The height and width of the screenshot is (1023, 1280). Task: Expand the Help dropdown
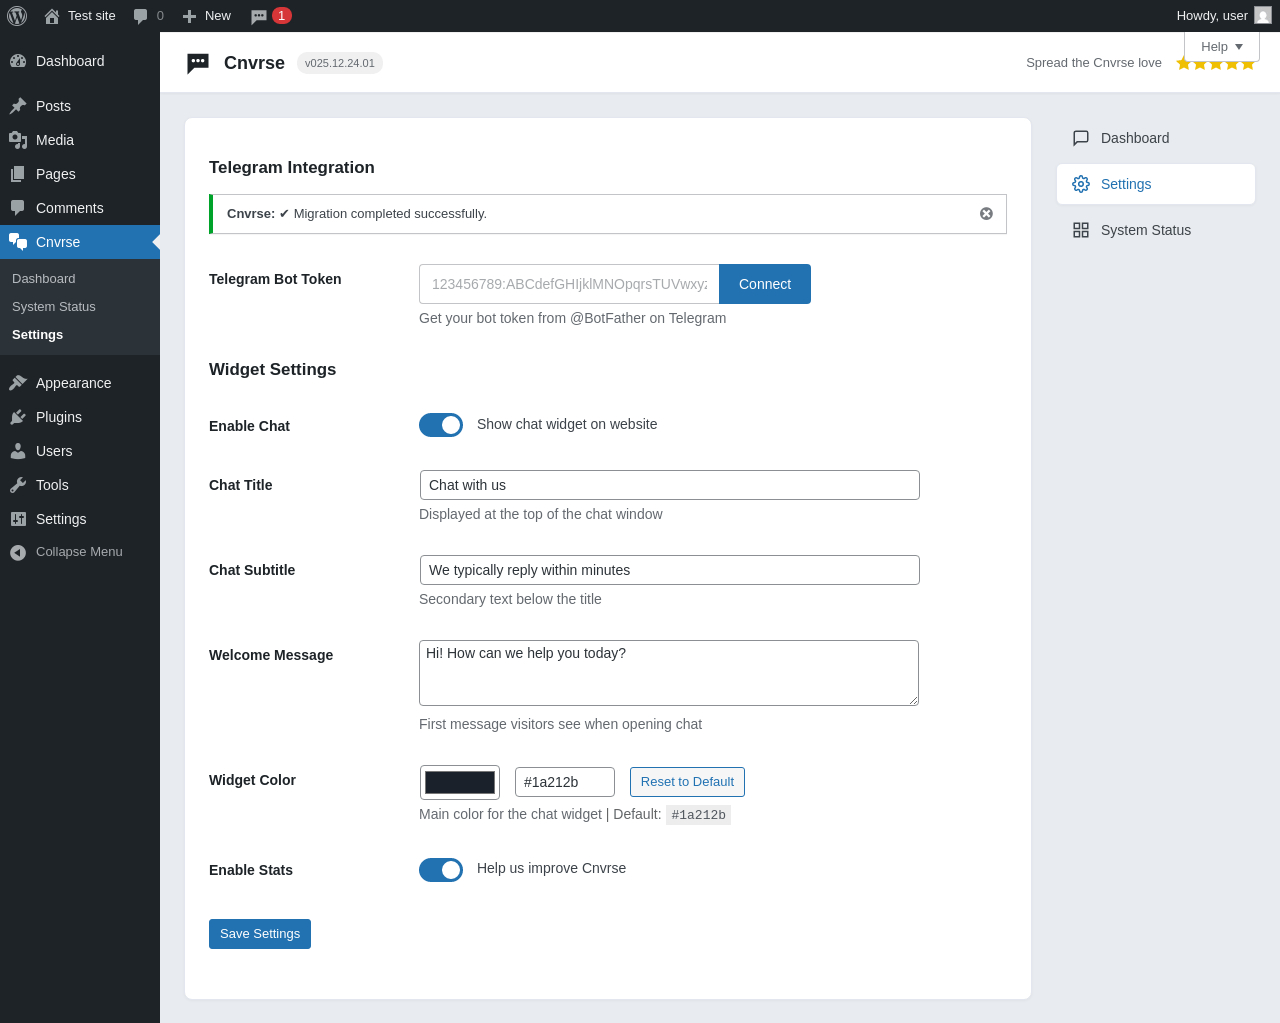click(x=1222, y=47)
